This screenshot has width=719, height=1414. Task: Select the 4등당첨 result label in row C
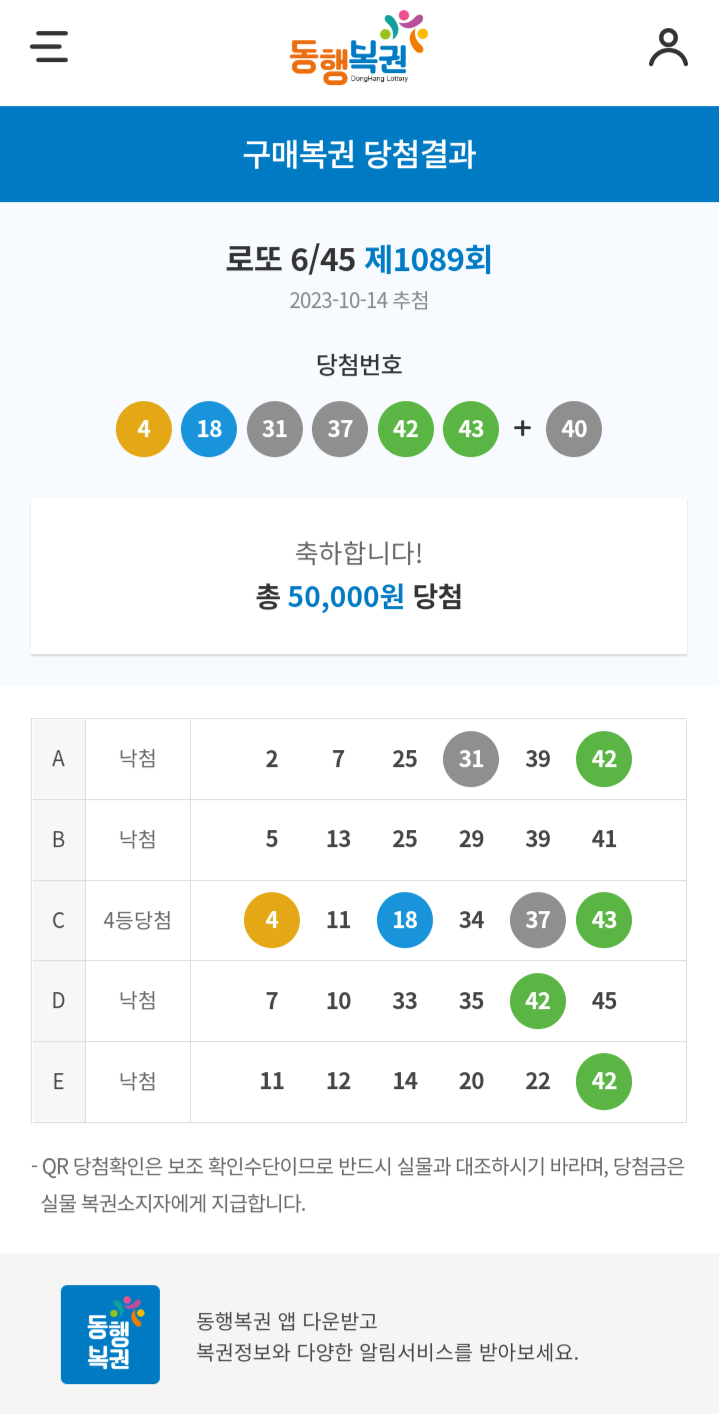[x=138, y=920]
